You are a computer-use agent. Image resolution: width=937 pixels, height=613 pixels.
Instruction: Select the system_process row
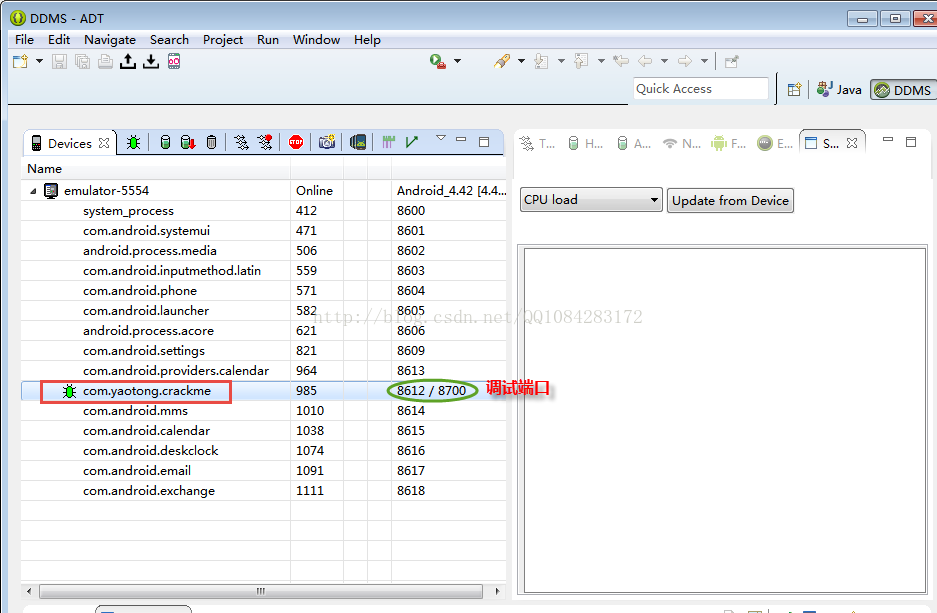pyautogui.click(x=264, y=211)
